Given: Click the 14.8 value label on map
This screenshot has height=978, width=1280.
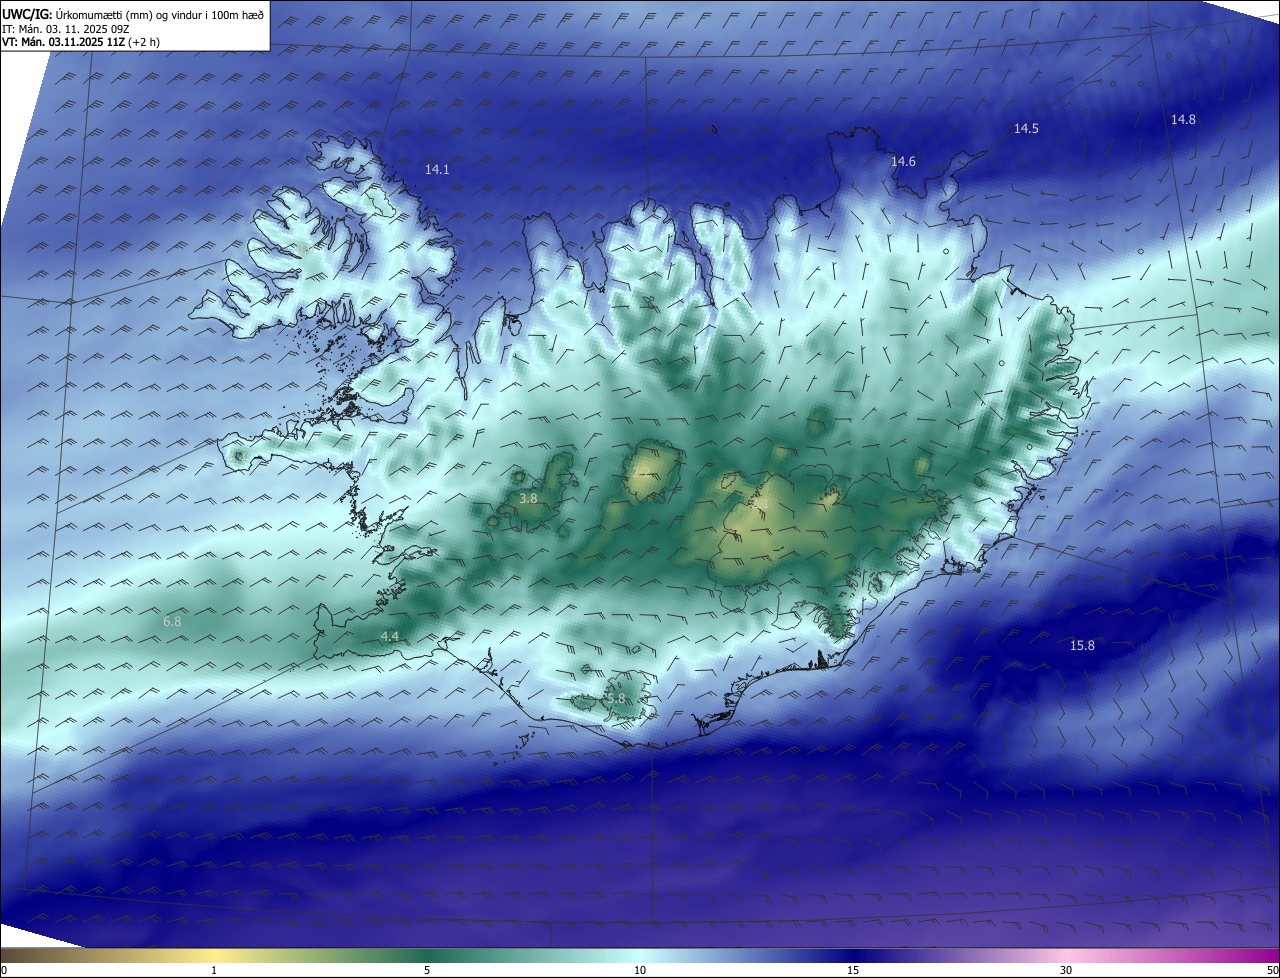Looking at the screenshot, I should [1183, 120].
